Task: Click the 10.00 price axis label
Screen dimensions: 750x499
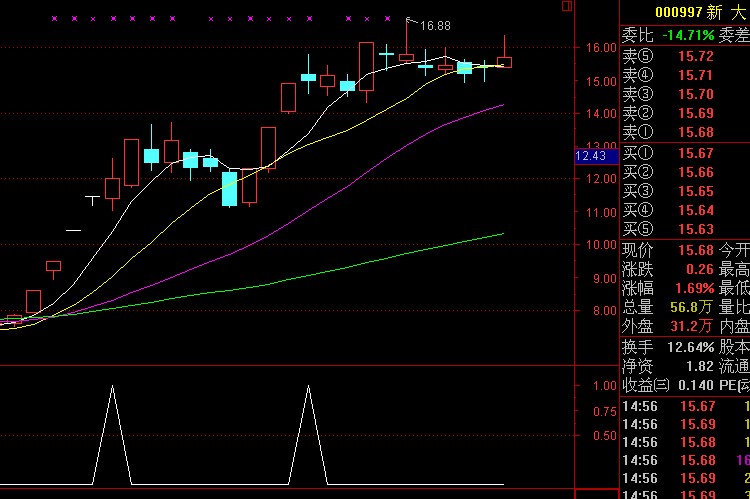Action: pyautogui.click(x=601, y=245)
